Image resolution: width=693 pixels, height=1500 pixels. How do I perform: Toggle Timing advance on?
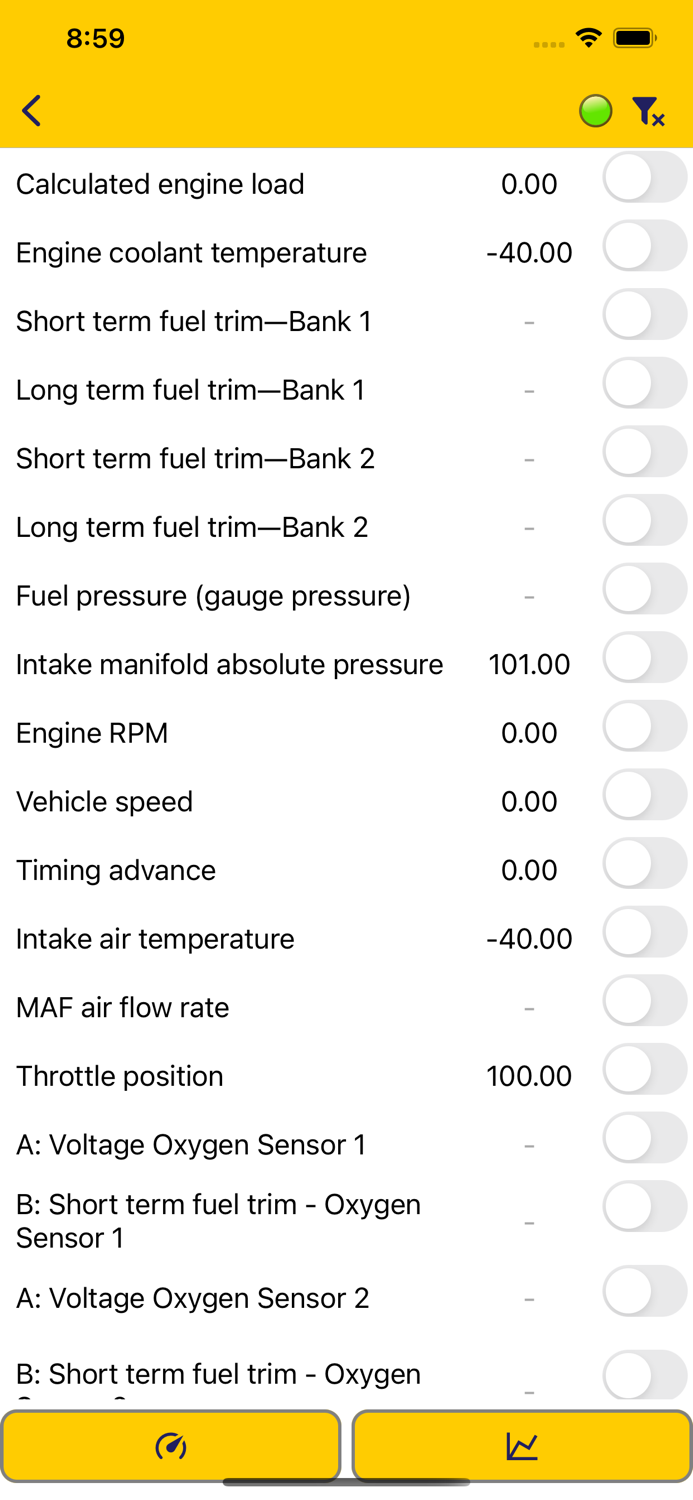[644, 863]
